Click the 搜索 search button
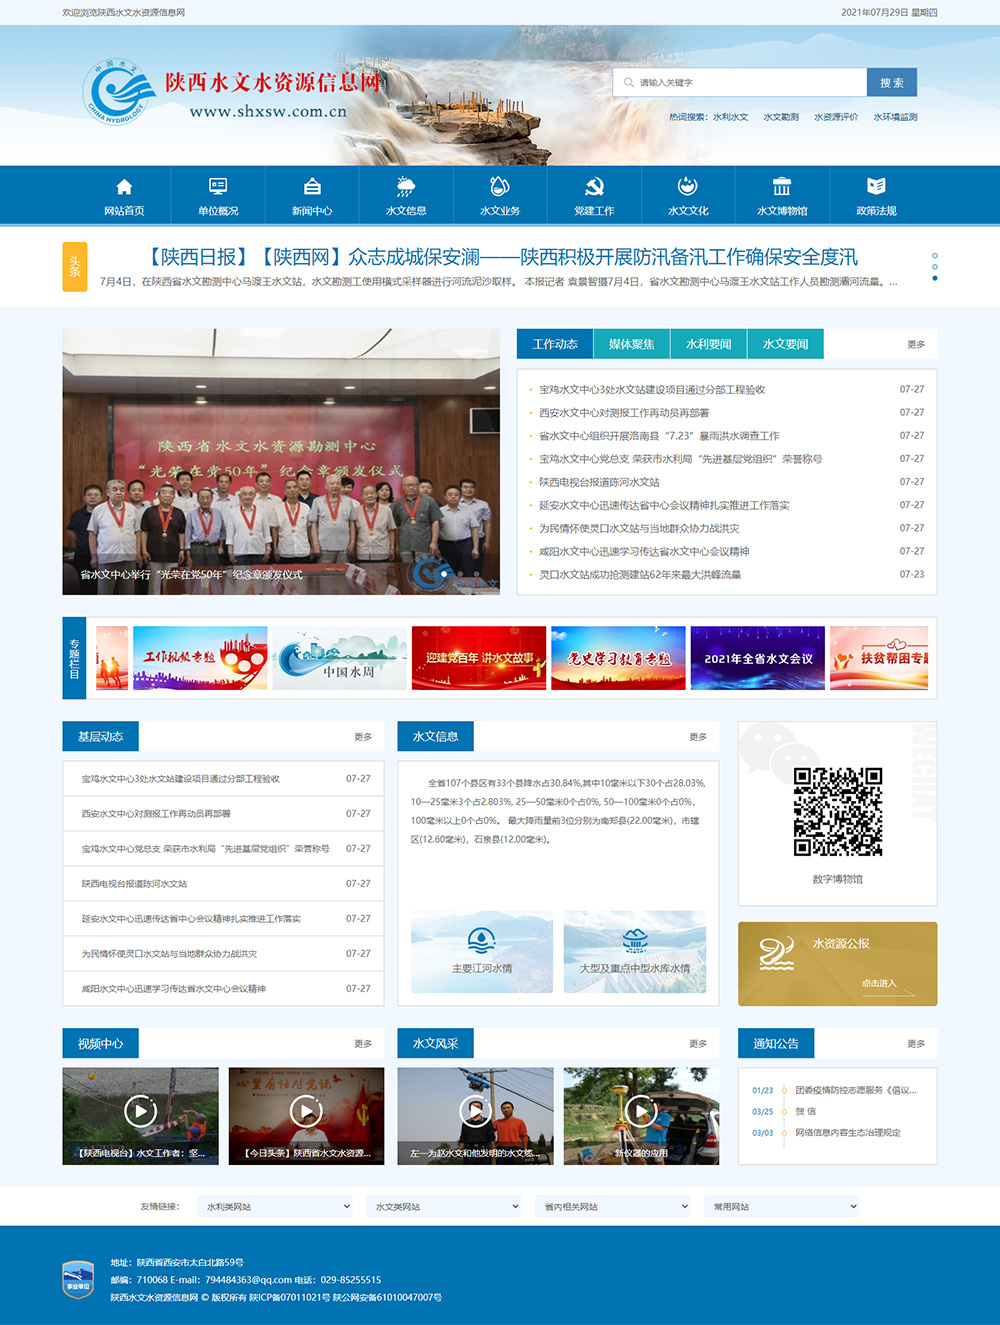This screenshot has width=1000, height=1325. pos(891,83)
